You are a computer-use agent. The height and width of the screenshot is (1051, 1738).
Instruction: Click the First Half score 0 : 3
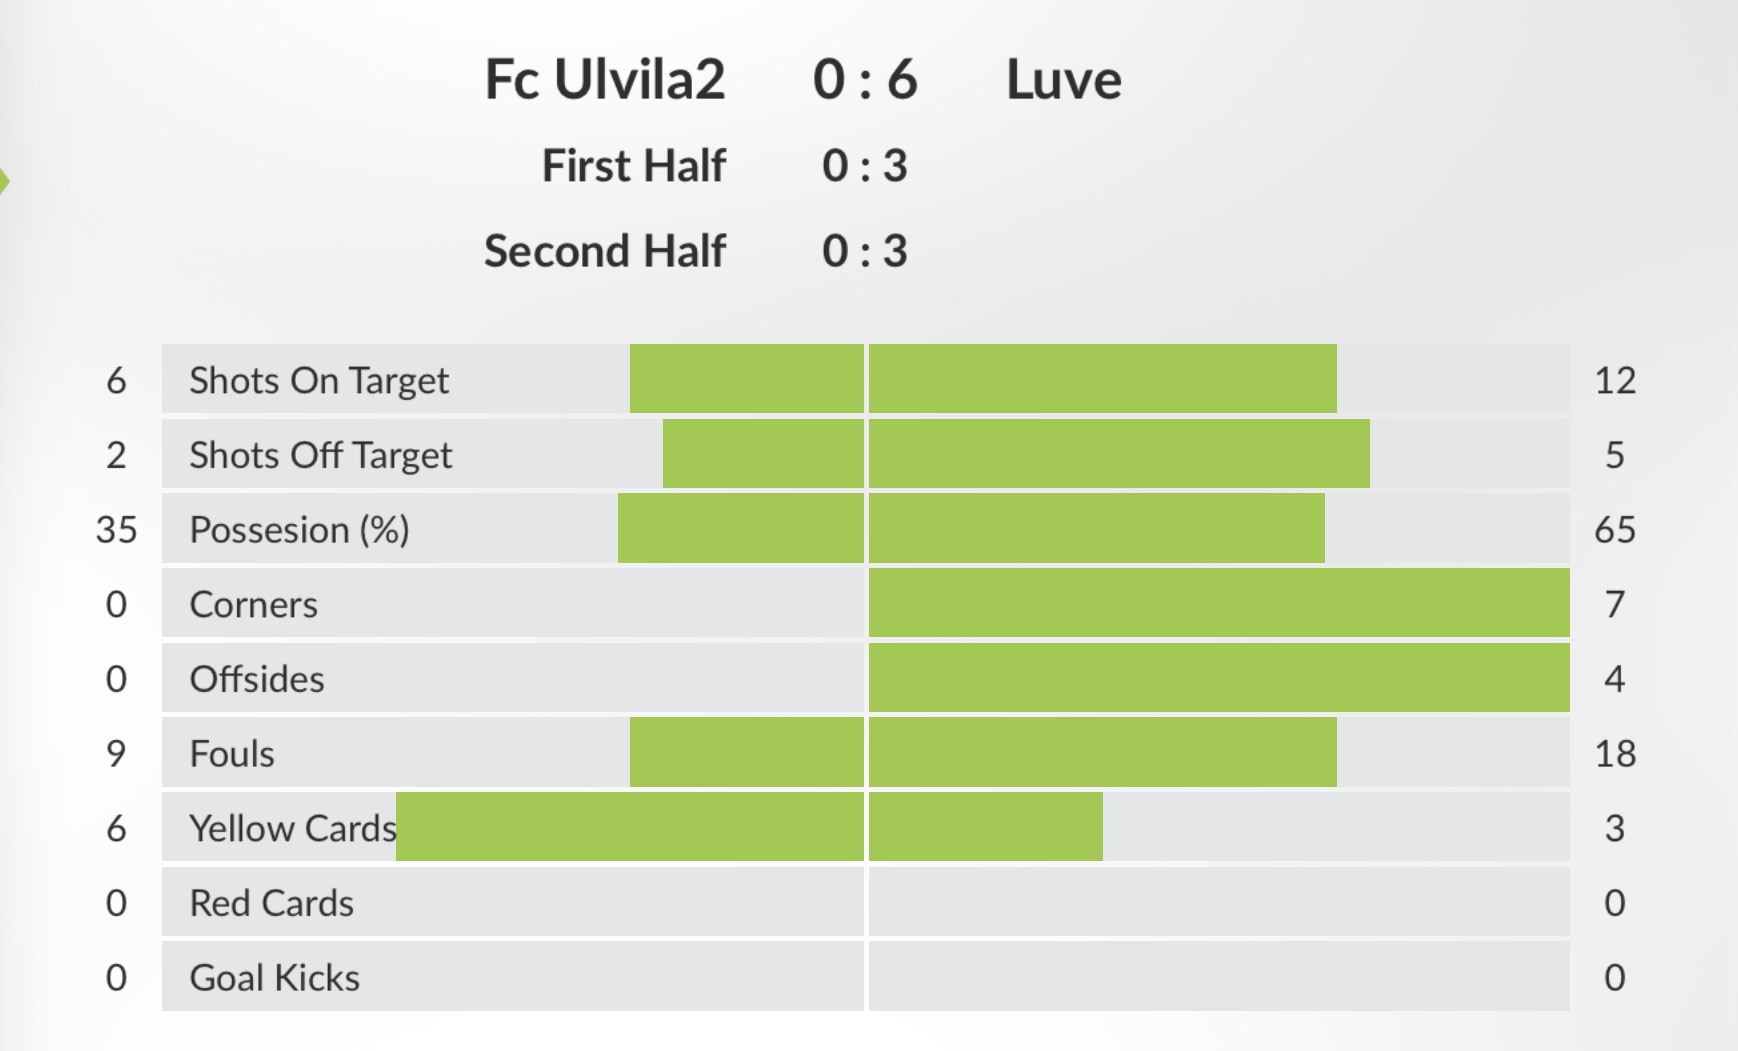click(x=864, y=166)
